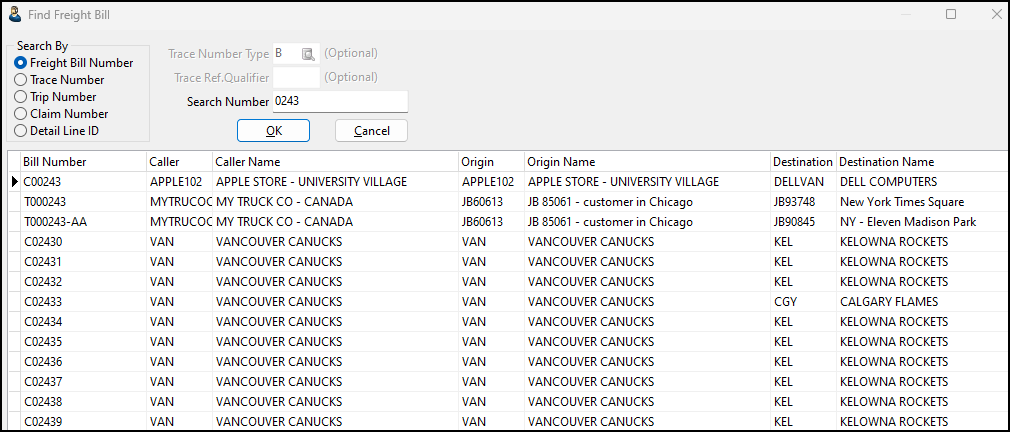1010x432 pixels.
Task: Pick the Detail Line ID option
Action: 20,131
